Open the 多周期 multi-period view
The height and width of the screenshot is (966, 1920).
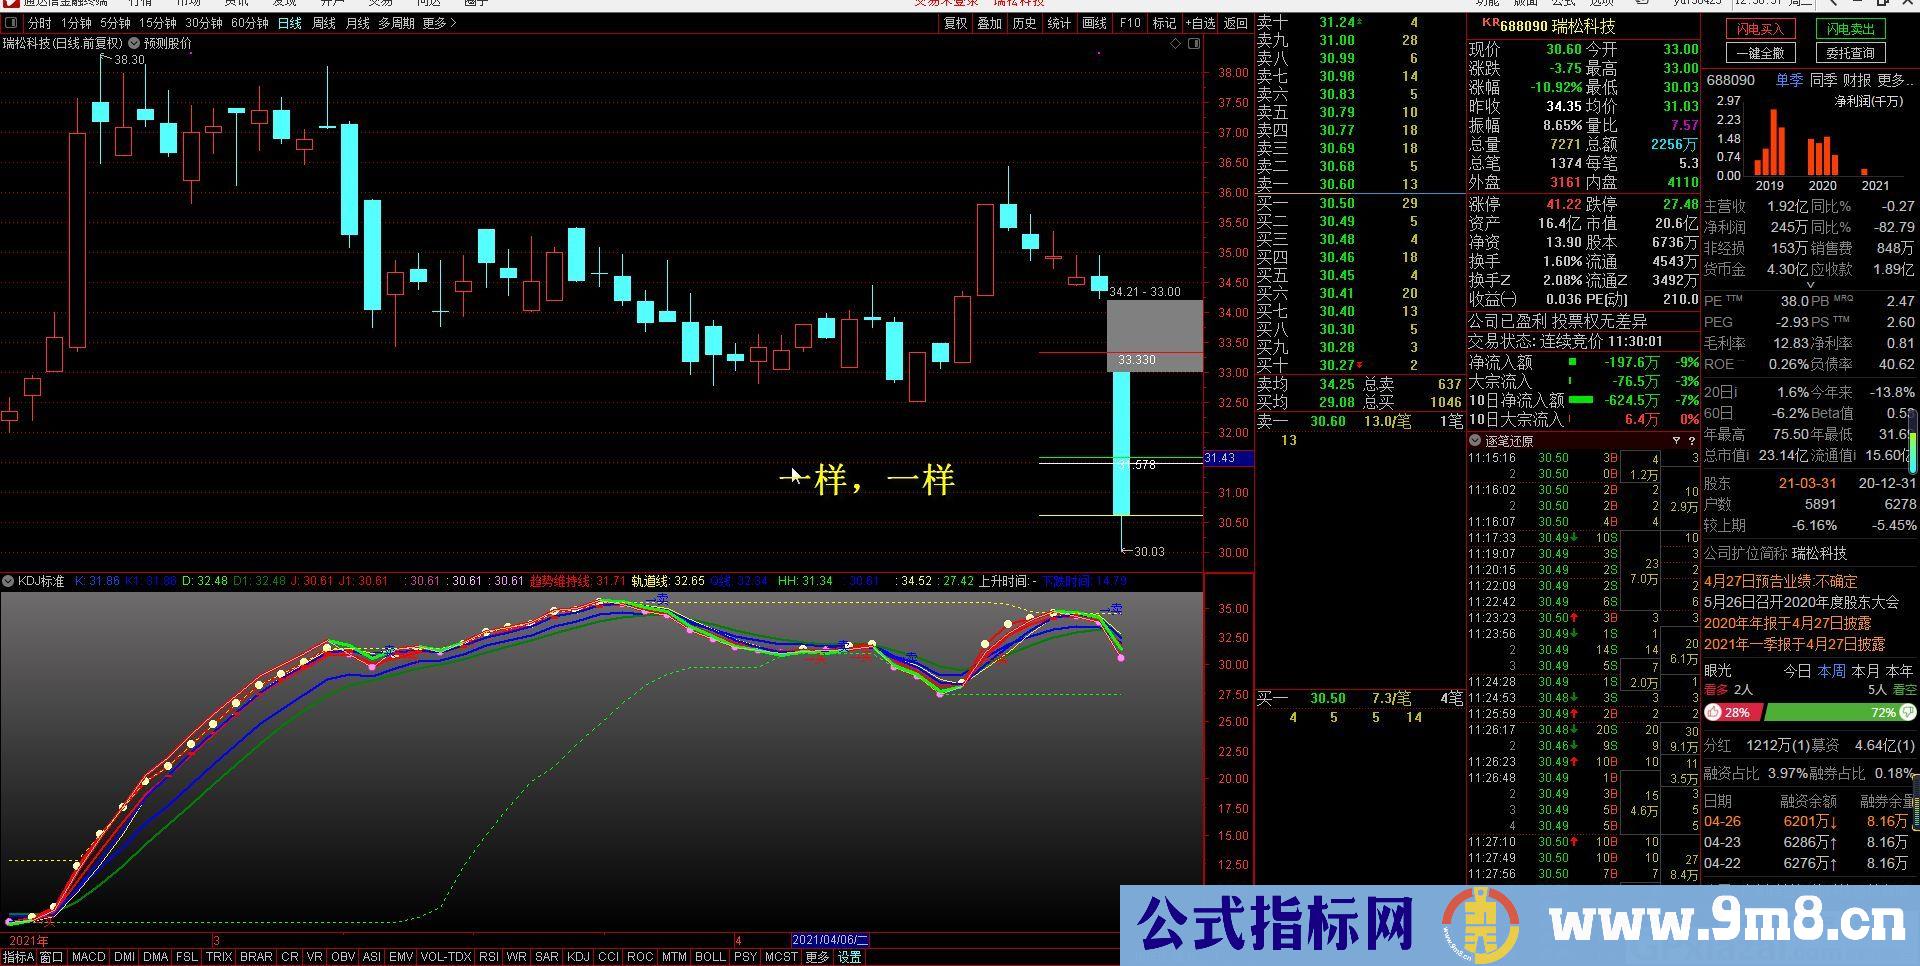(396, 23)
